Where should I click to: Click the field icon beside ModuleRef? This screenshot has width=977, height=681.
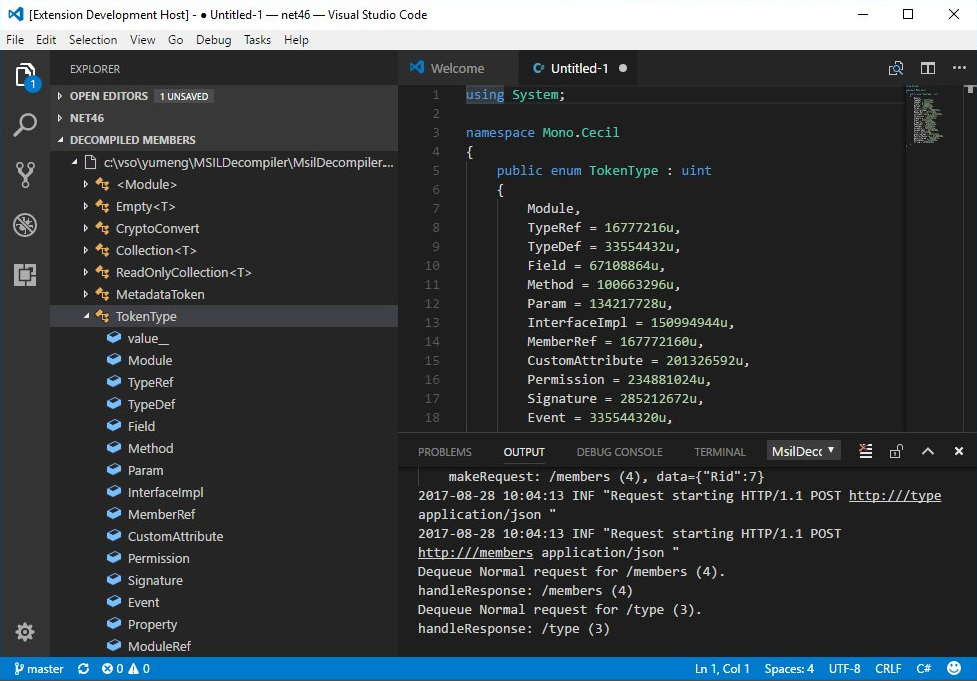[x=113, y=645]
